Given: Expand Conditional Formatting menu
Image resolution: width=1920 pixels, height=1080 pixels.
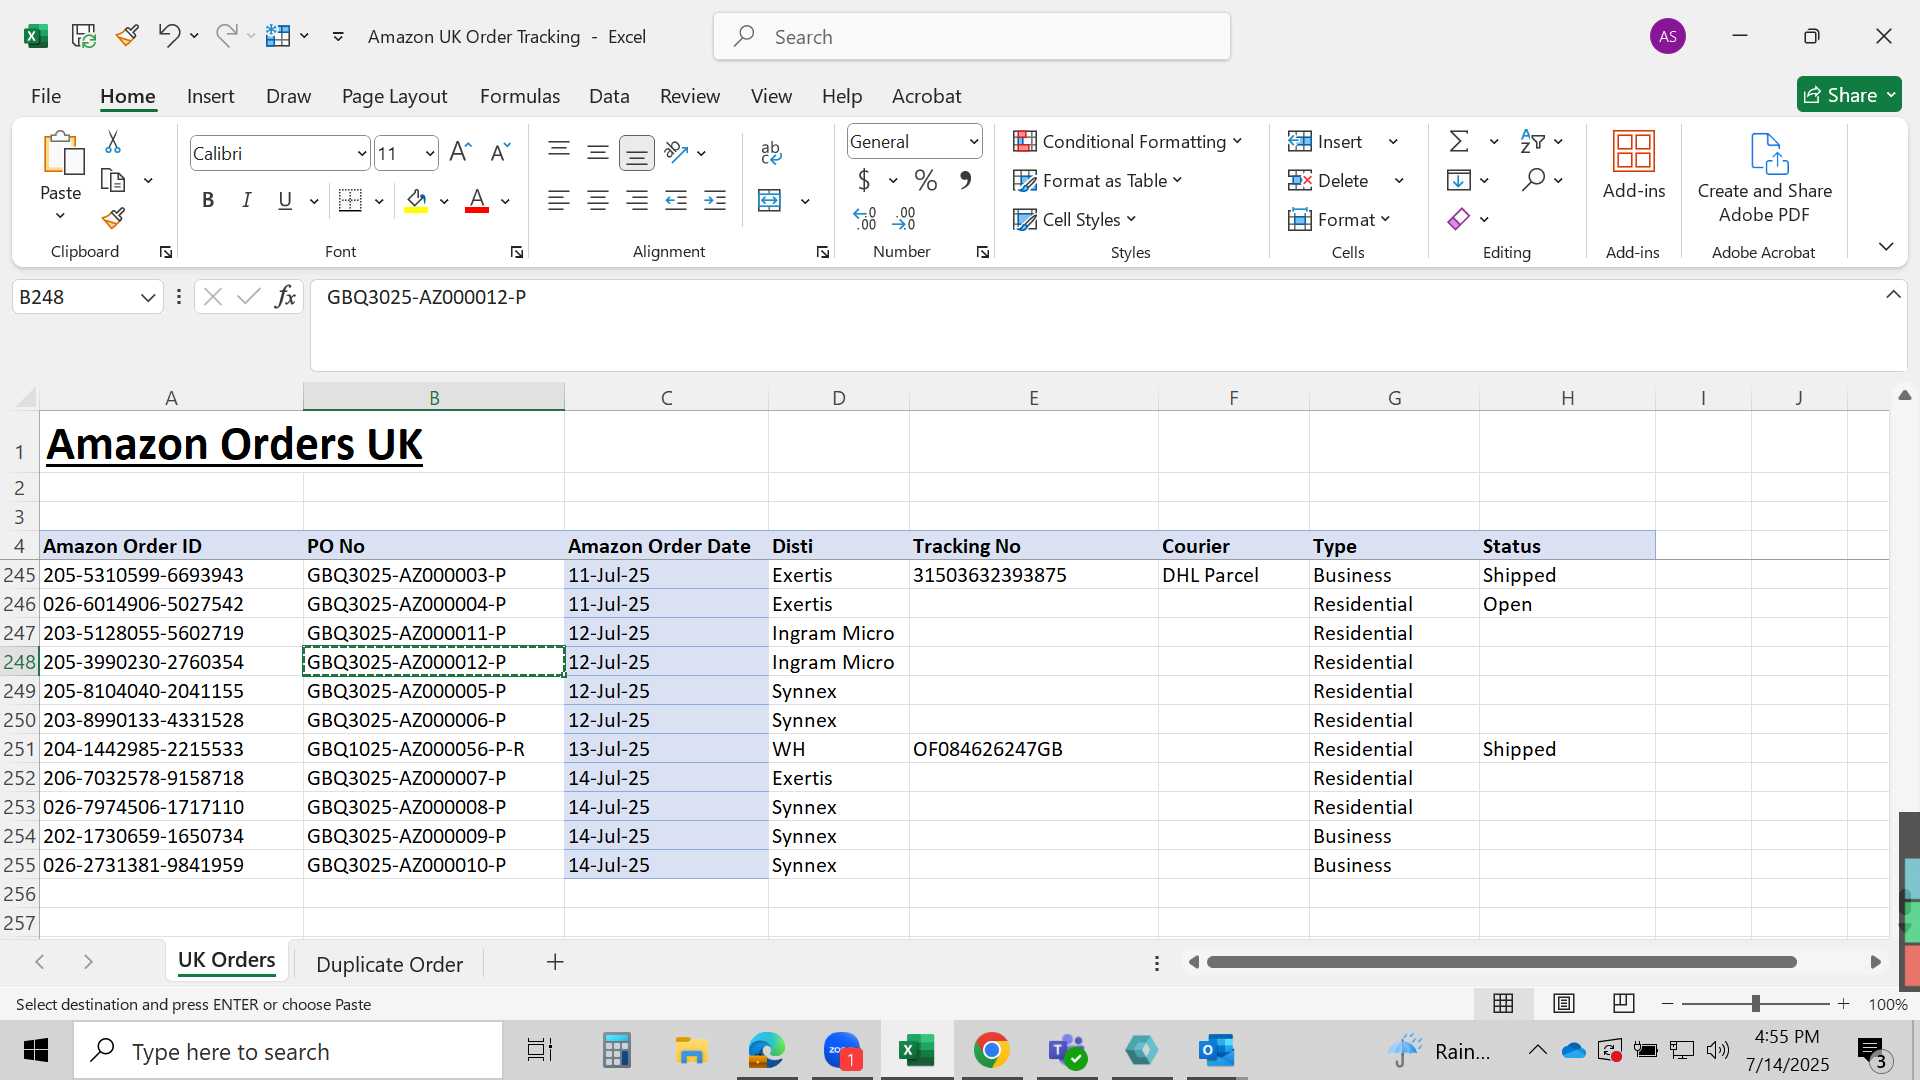Looking at the screenshot, I should point(1127,141).
